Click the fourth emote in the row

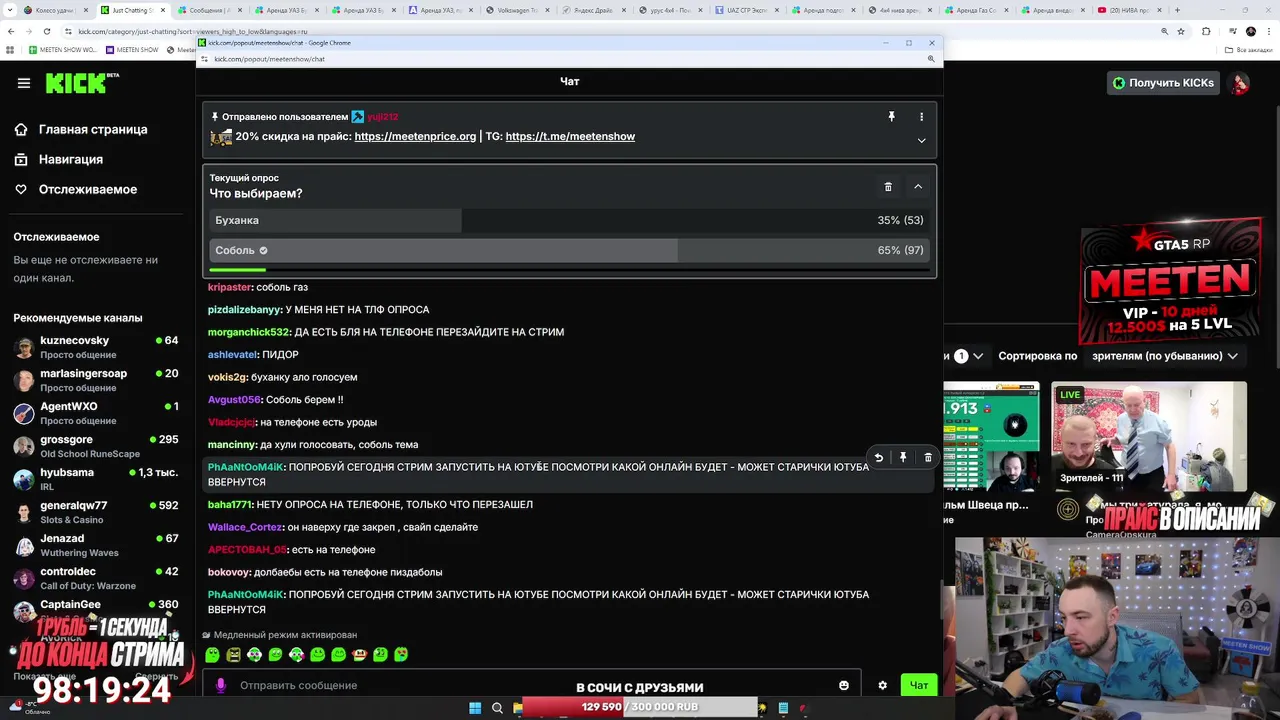pos(275,655)
